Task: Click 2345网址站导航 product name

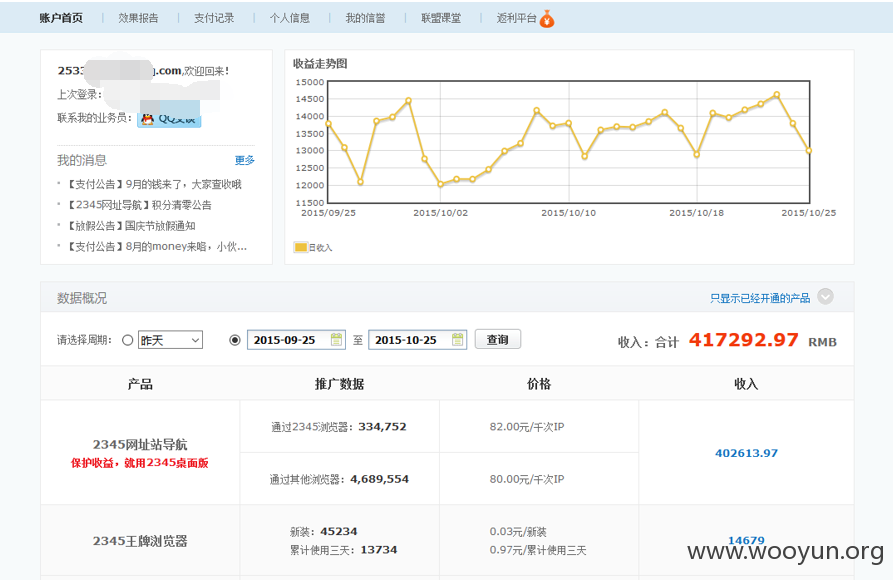Action: point(140,444)
